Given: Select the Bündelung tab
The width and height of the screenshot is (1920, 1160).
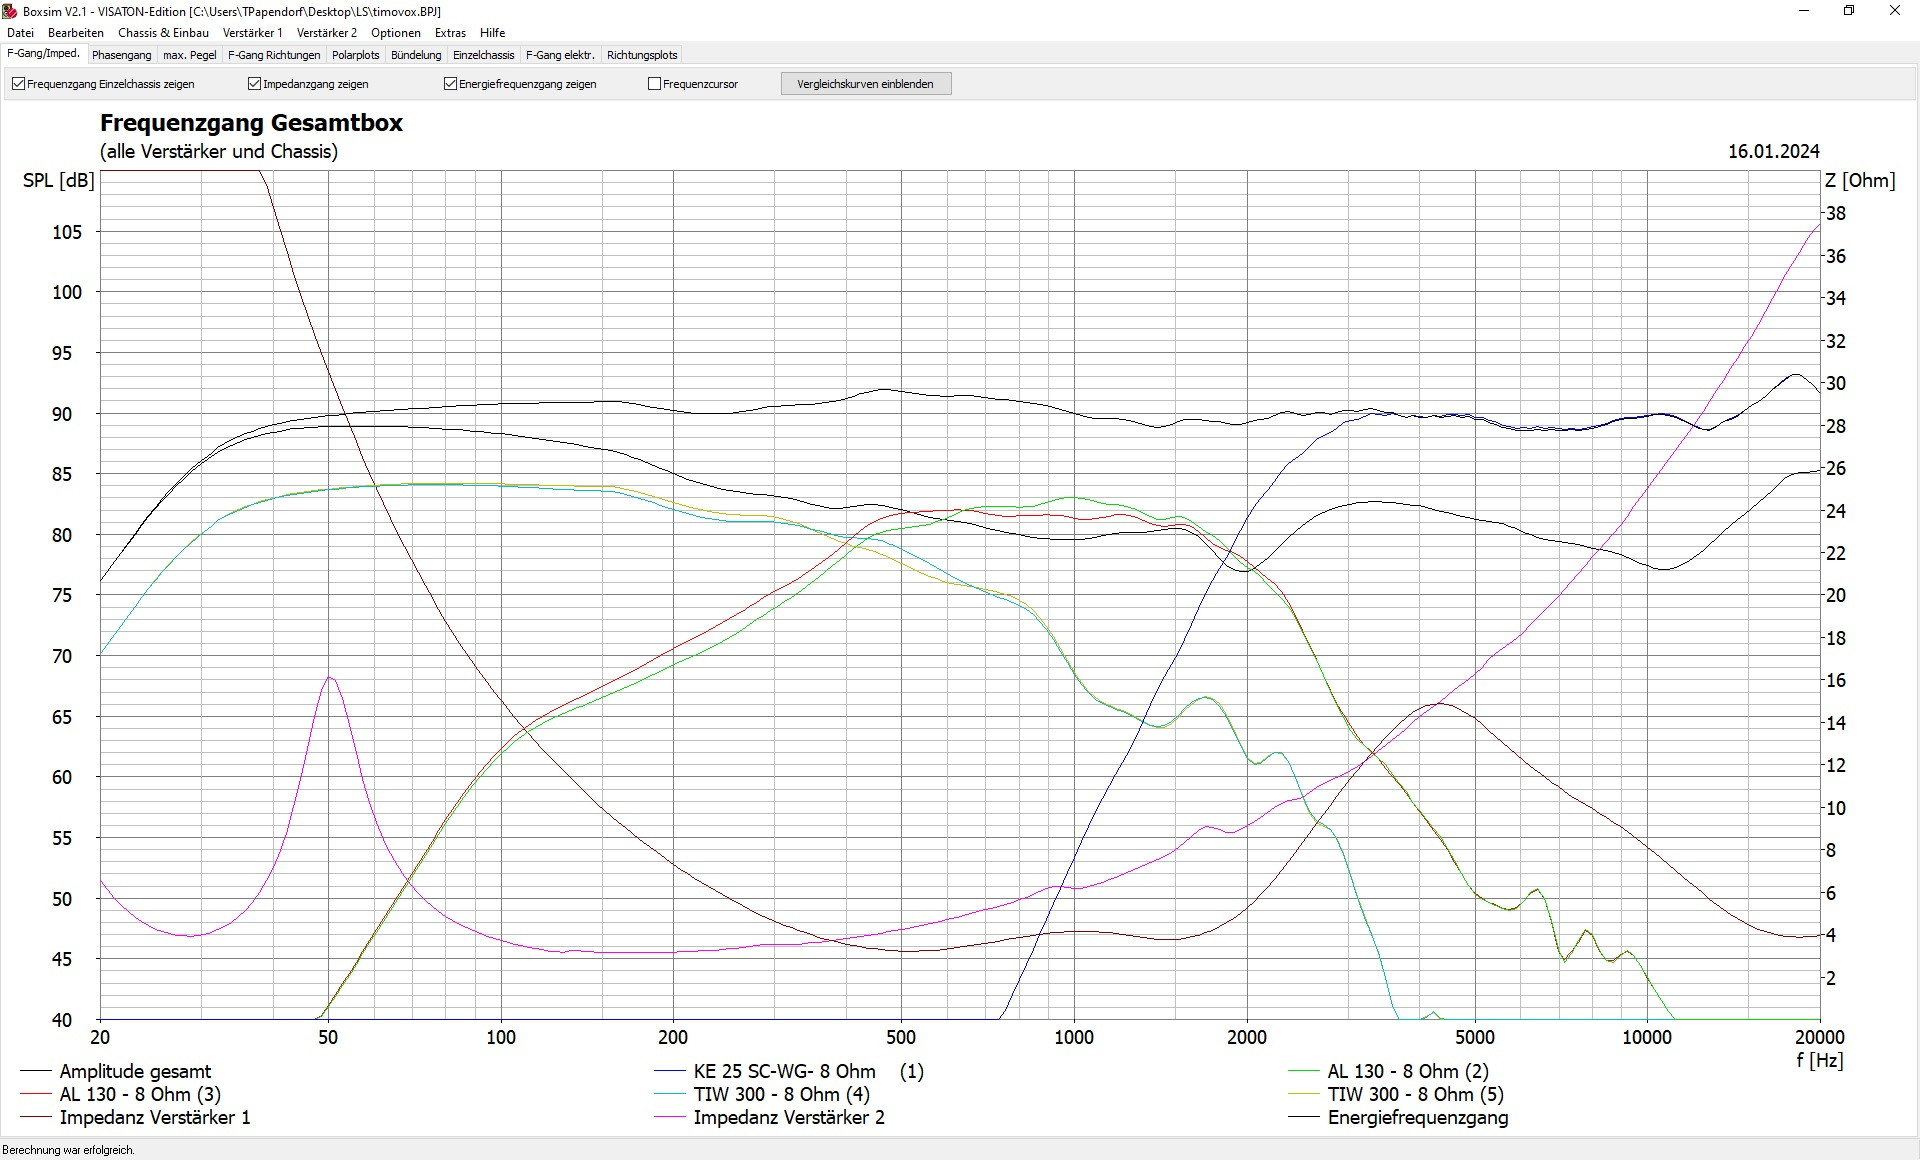Looking at the screenshot, I should click(416, 55).
